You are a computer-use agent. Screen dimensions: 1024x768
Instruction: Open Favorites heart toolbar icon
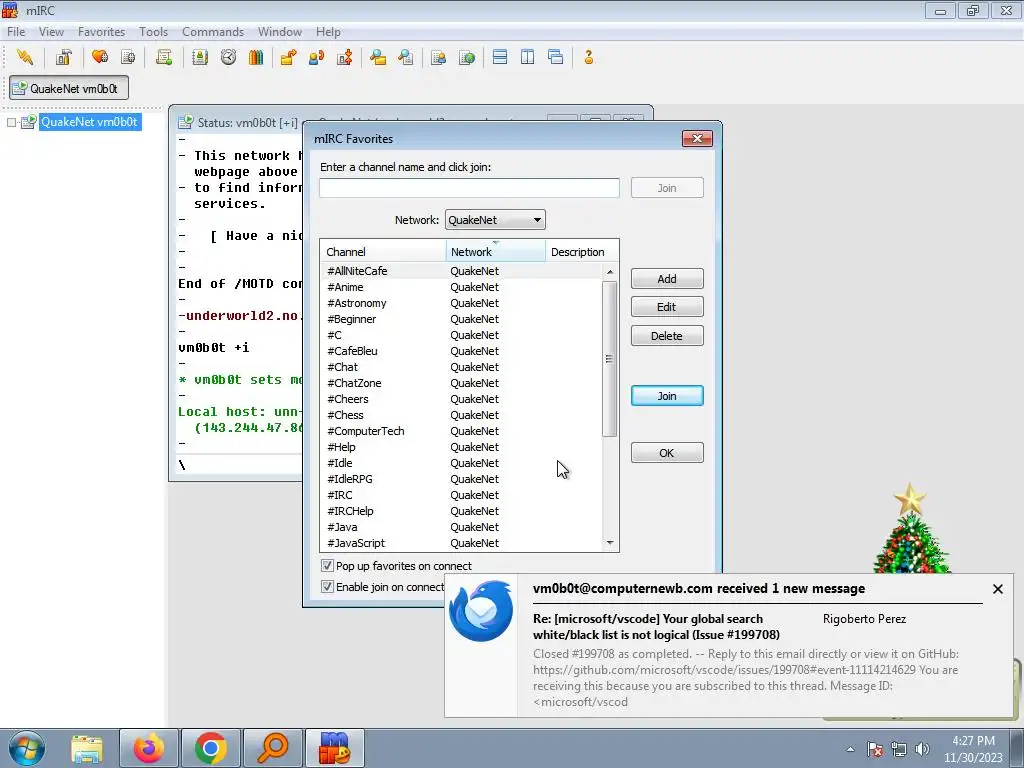tap(100, 57)
